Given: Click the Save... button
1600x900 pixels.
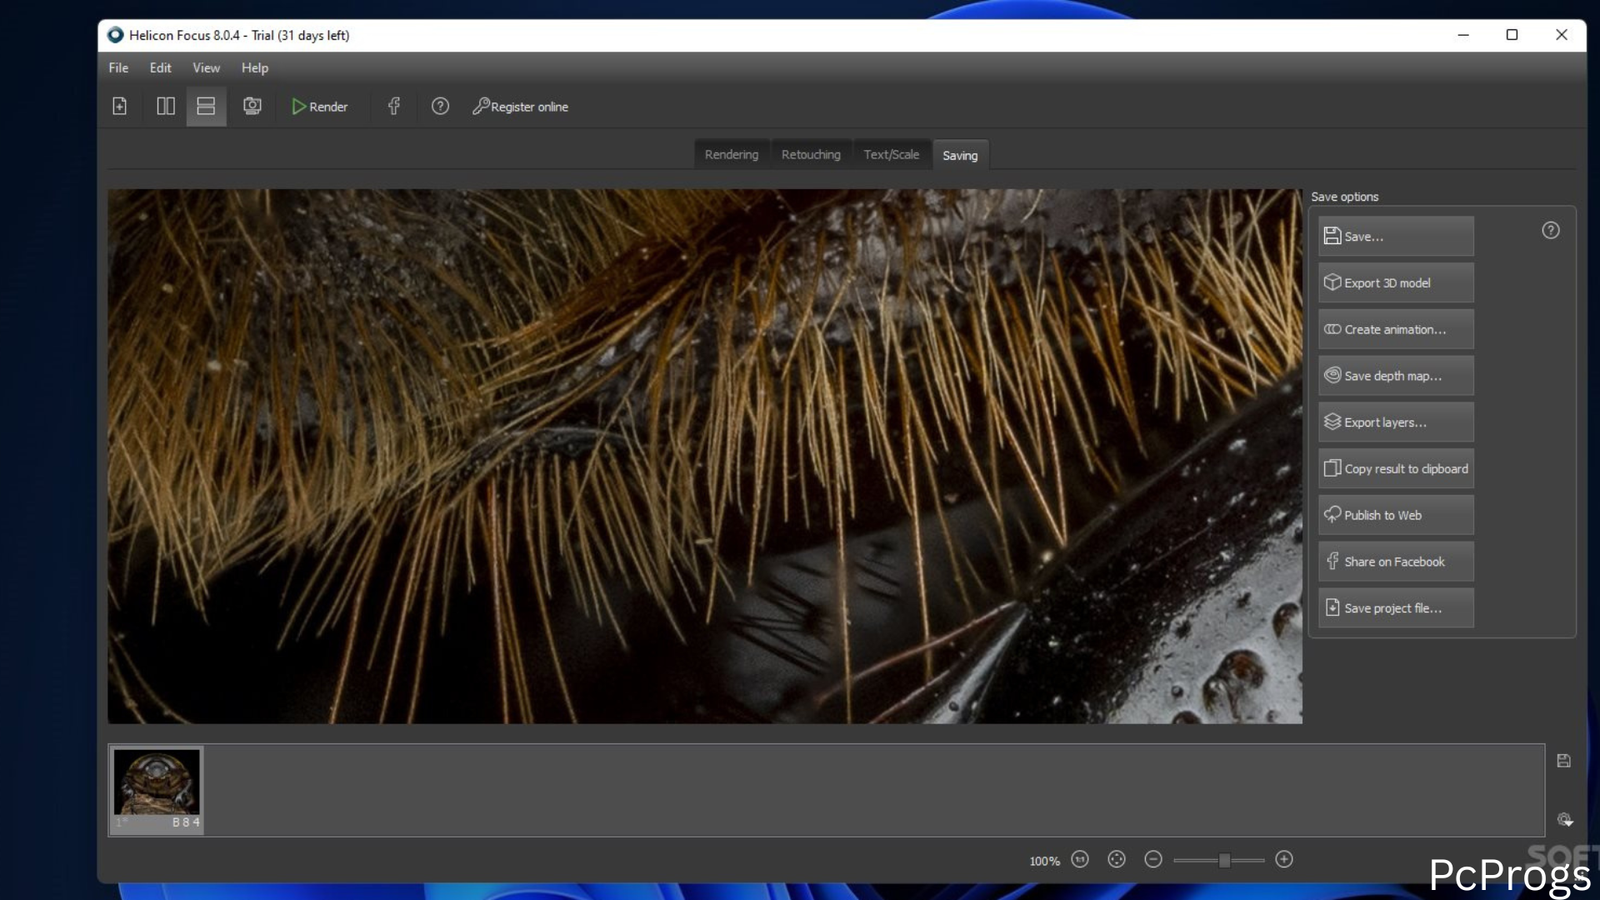Looking at the screenshot, I should tap(1396, 236).
